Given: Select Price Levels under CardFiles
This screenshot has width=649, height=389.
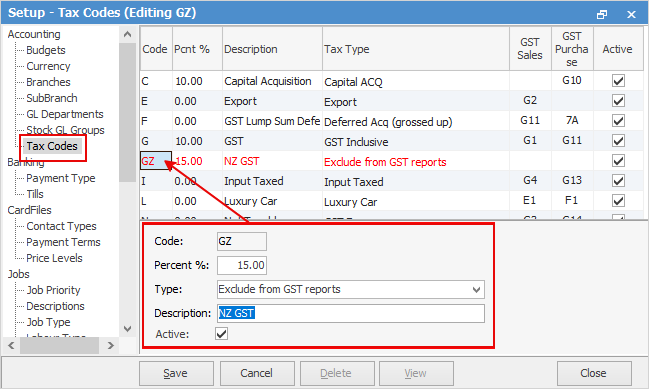Looking at the screenshot, I should 54,258.
